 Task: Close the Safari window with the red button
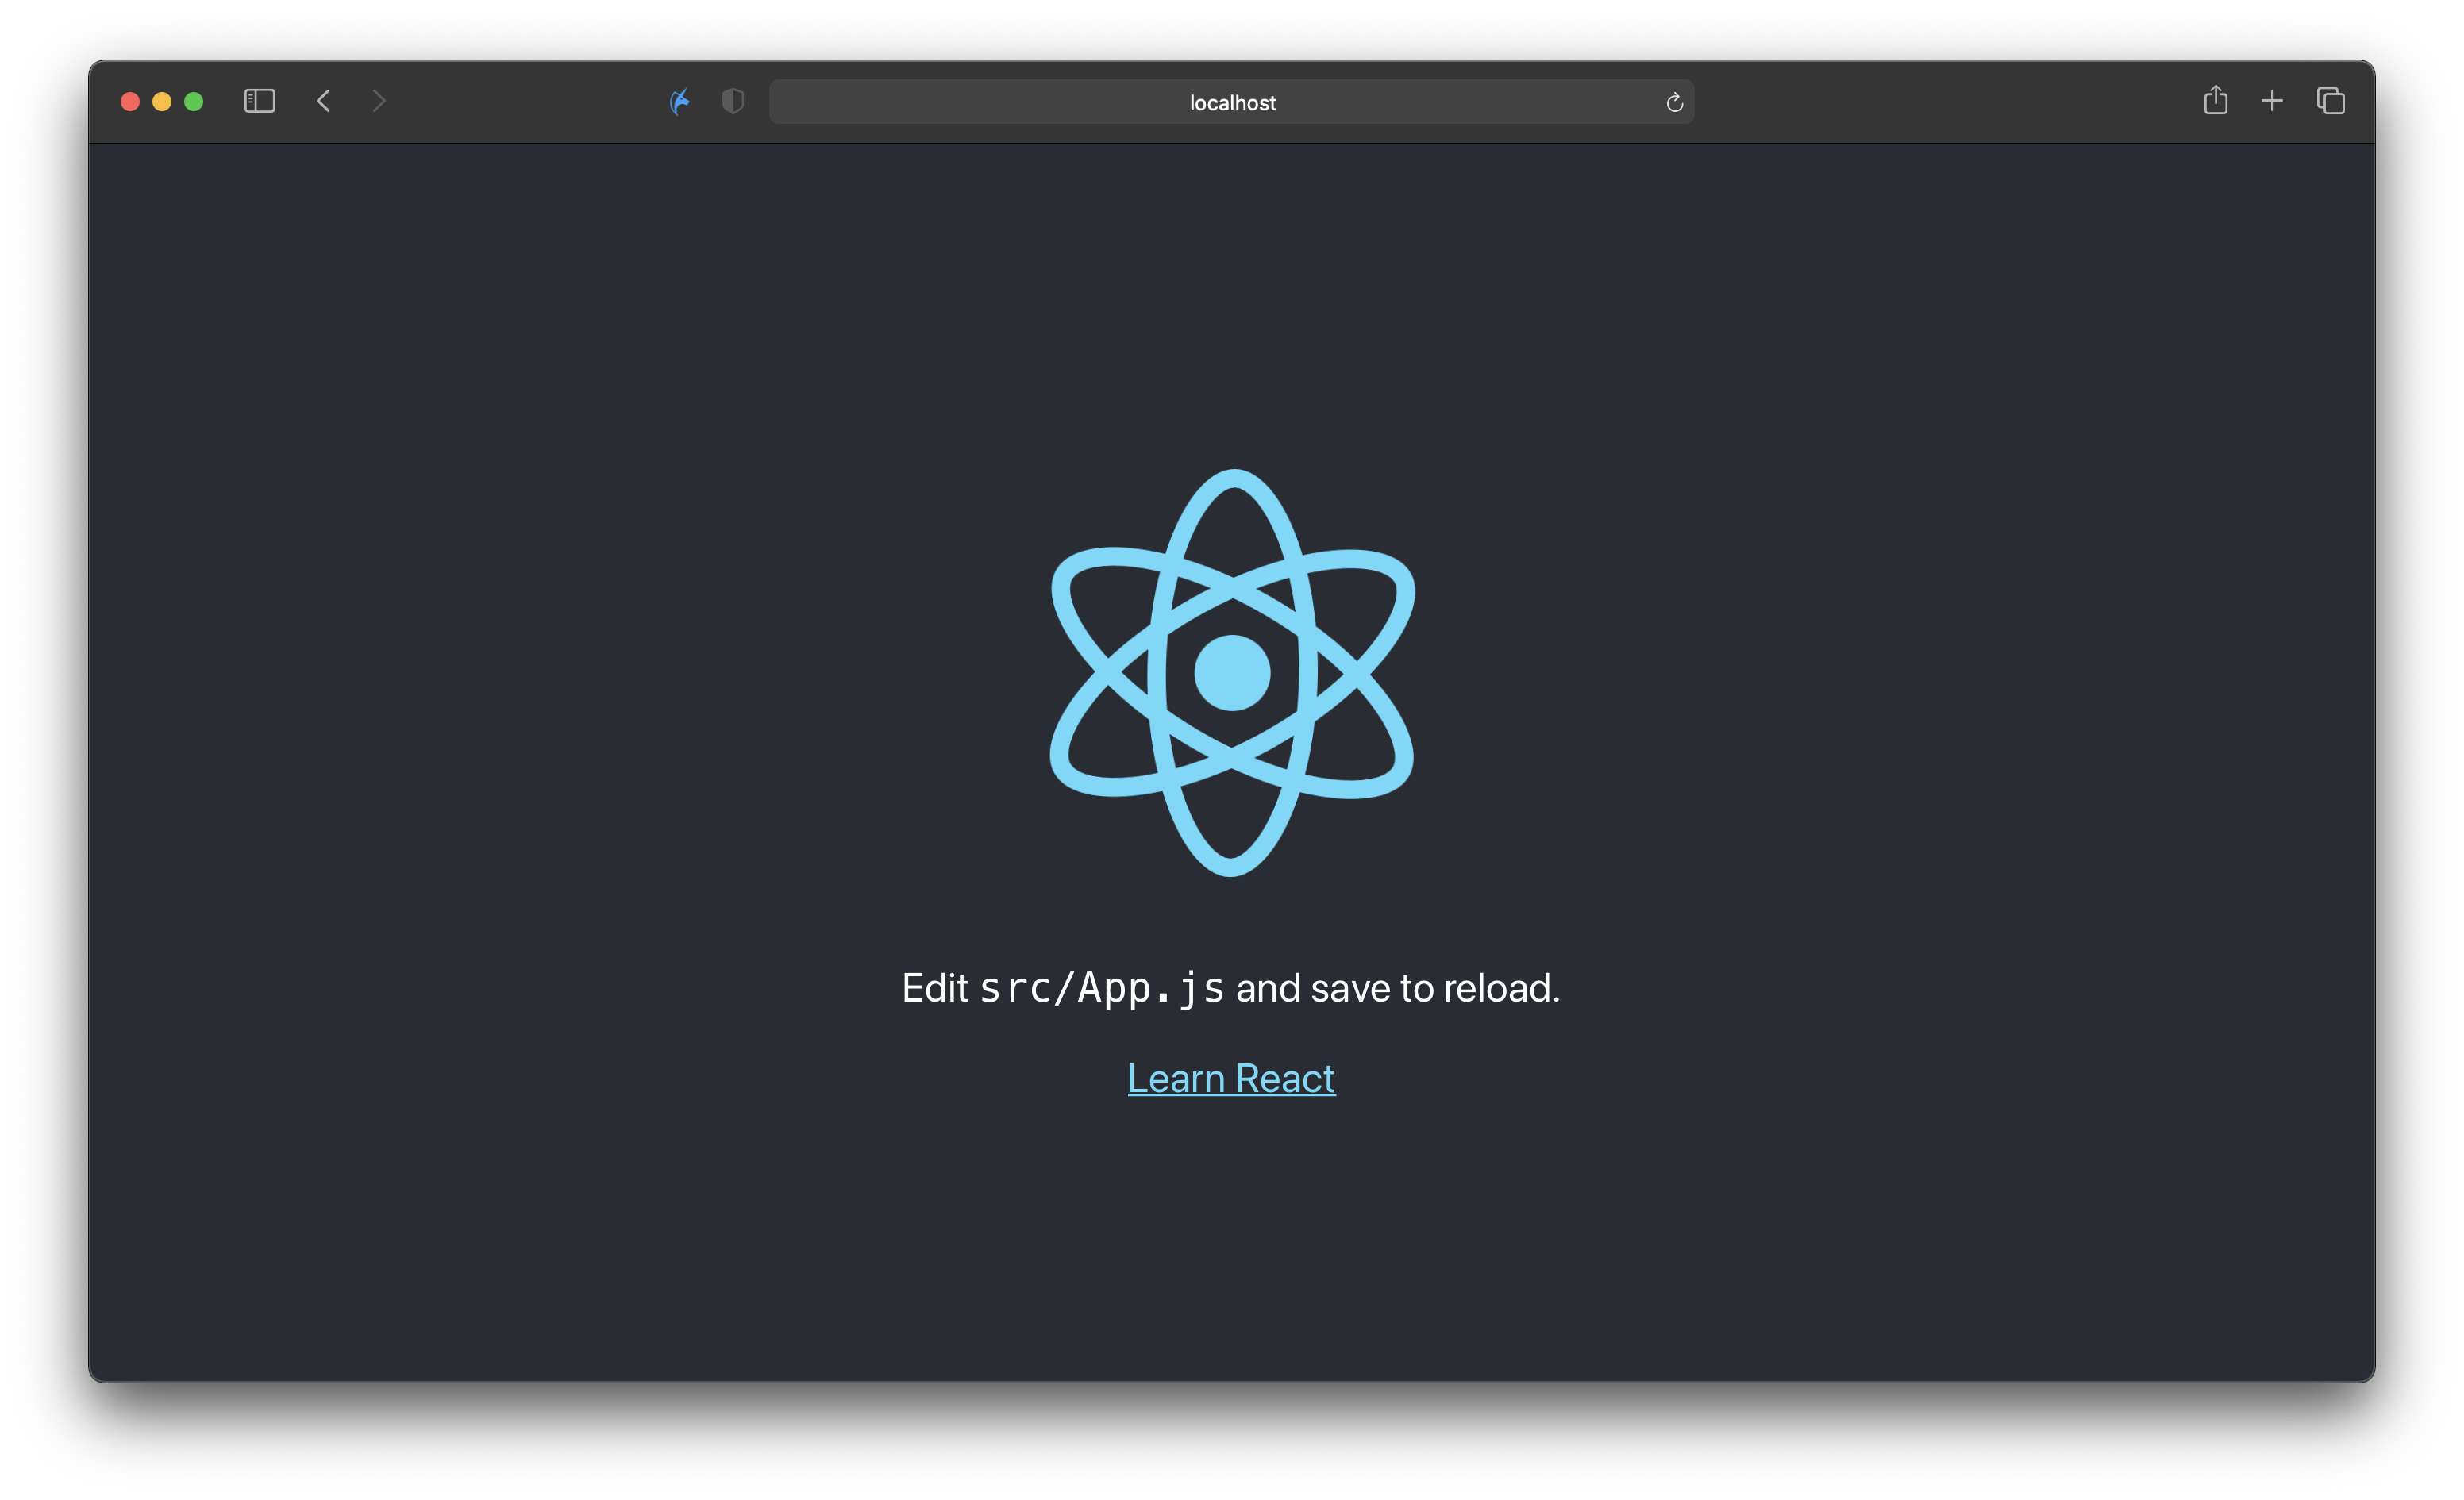[x=130, y=101]
